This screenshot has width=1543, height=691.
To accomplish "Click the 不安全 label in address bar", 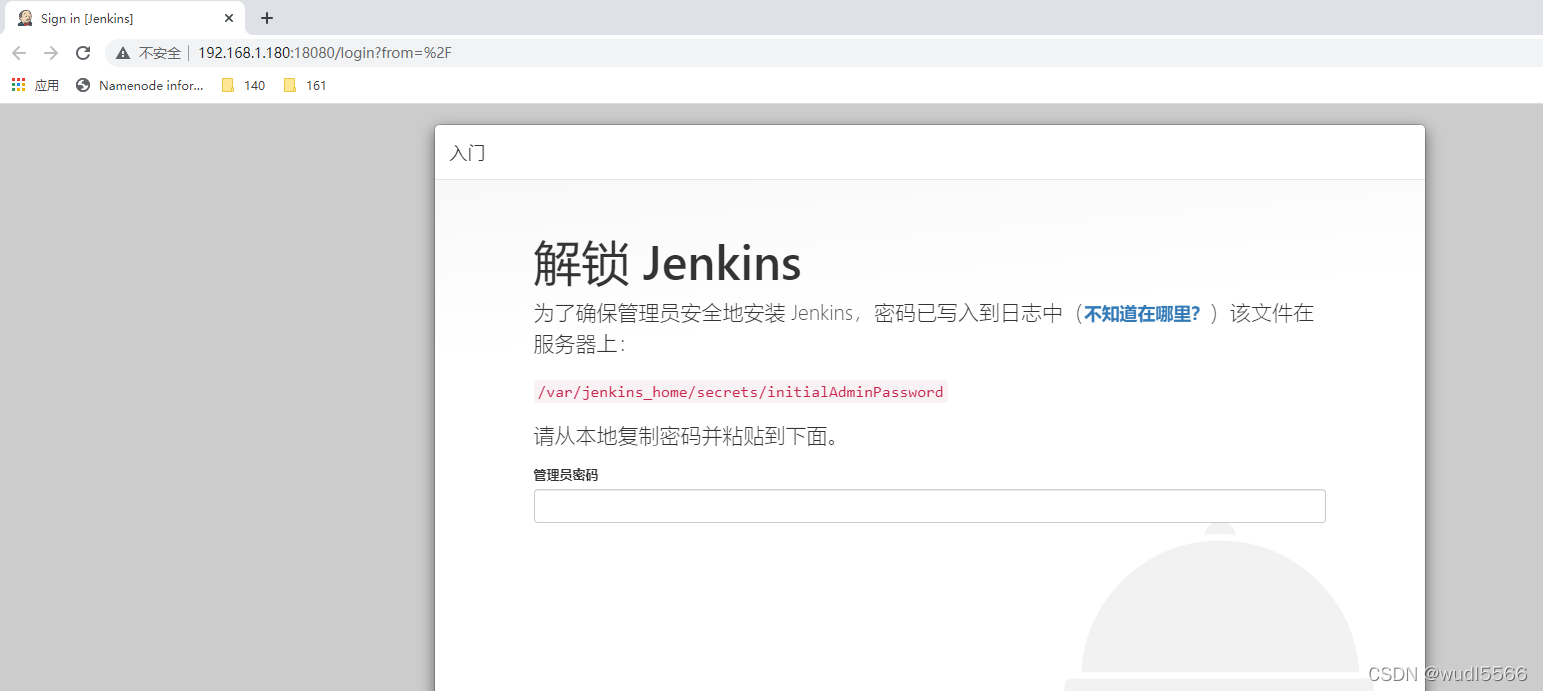I will click(160, 53).
